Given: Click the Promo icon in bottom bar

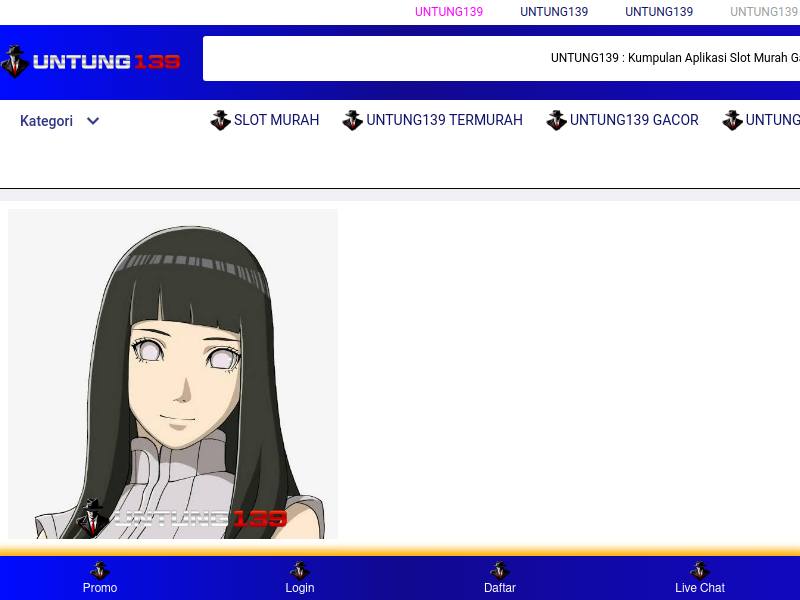Looking at the screenshot, I should (100, 570).
